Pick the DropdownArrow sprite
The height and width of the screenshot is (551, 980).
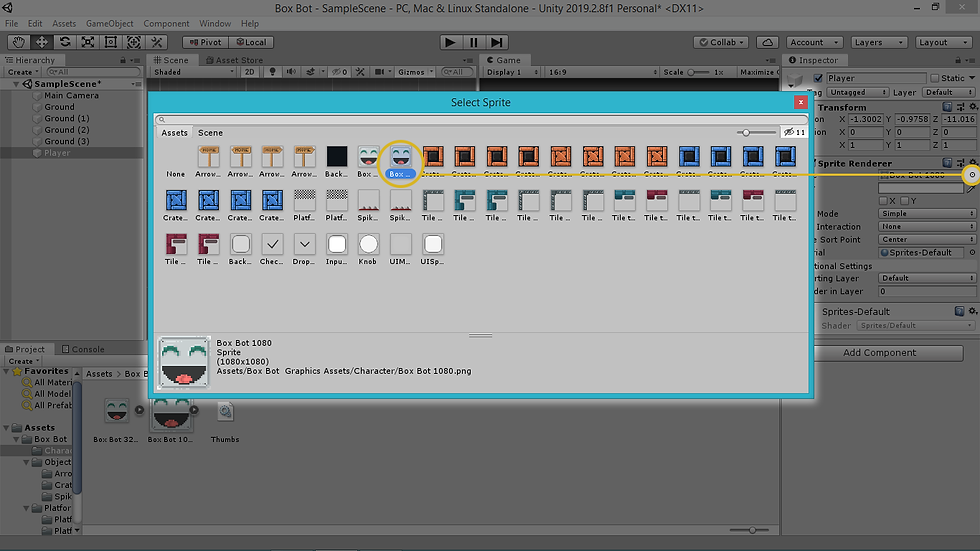[x=304, y=244]
